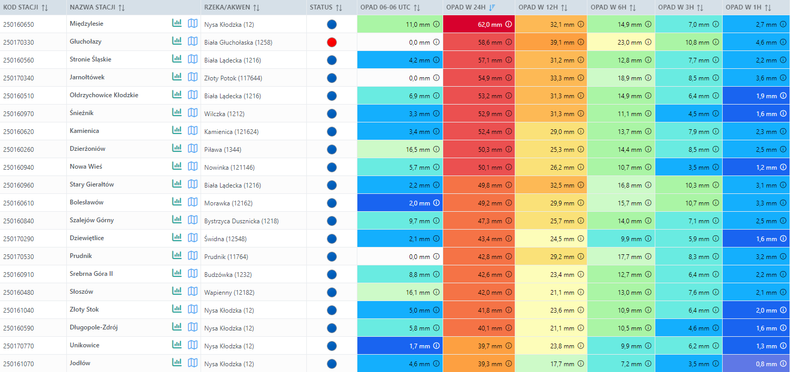Select Złoty Stok station name

click(x=83, y=309)
